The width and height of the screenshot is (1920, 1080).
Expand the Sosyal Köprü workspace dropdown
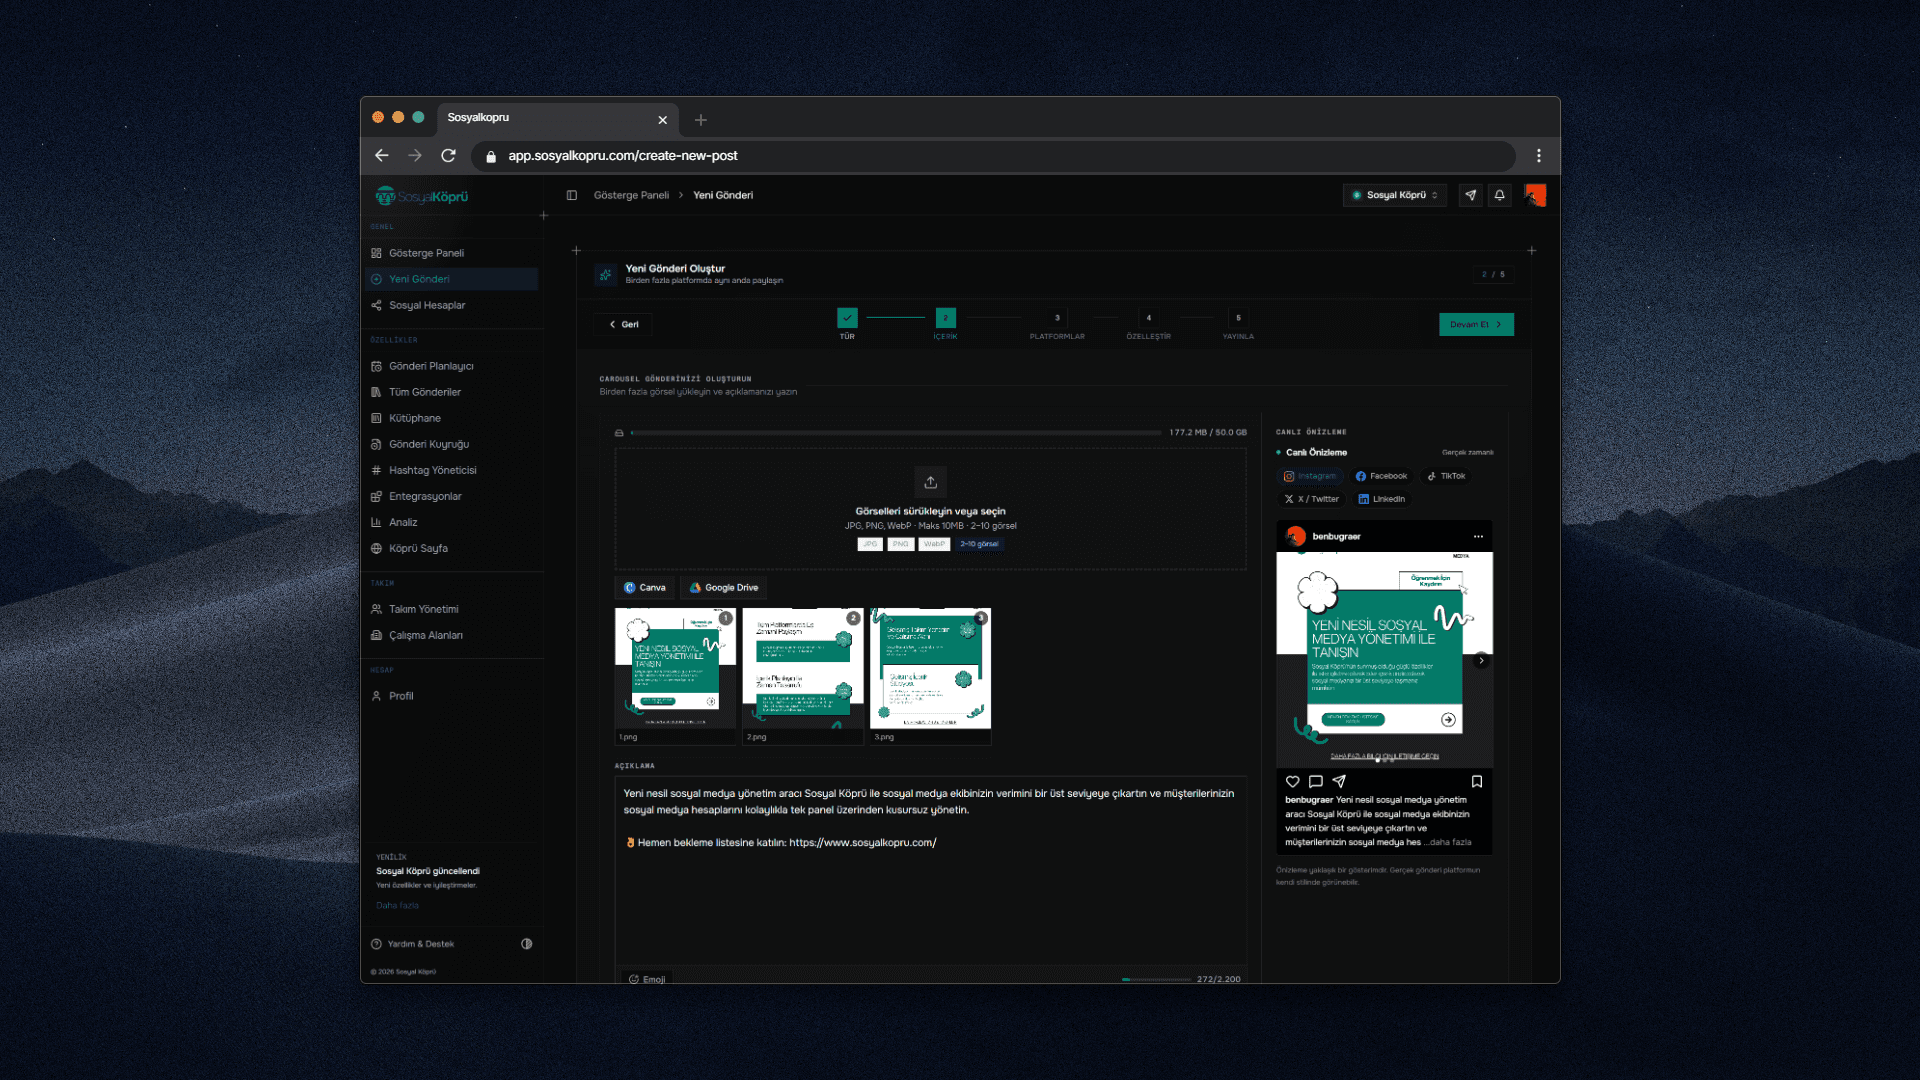point(1395,195)
